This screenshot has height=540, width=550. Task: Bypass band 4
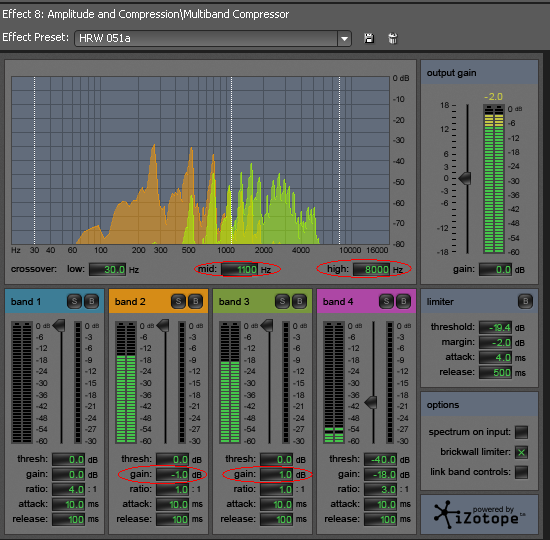tap(403, 301)
